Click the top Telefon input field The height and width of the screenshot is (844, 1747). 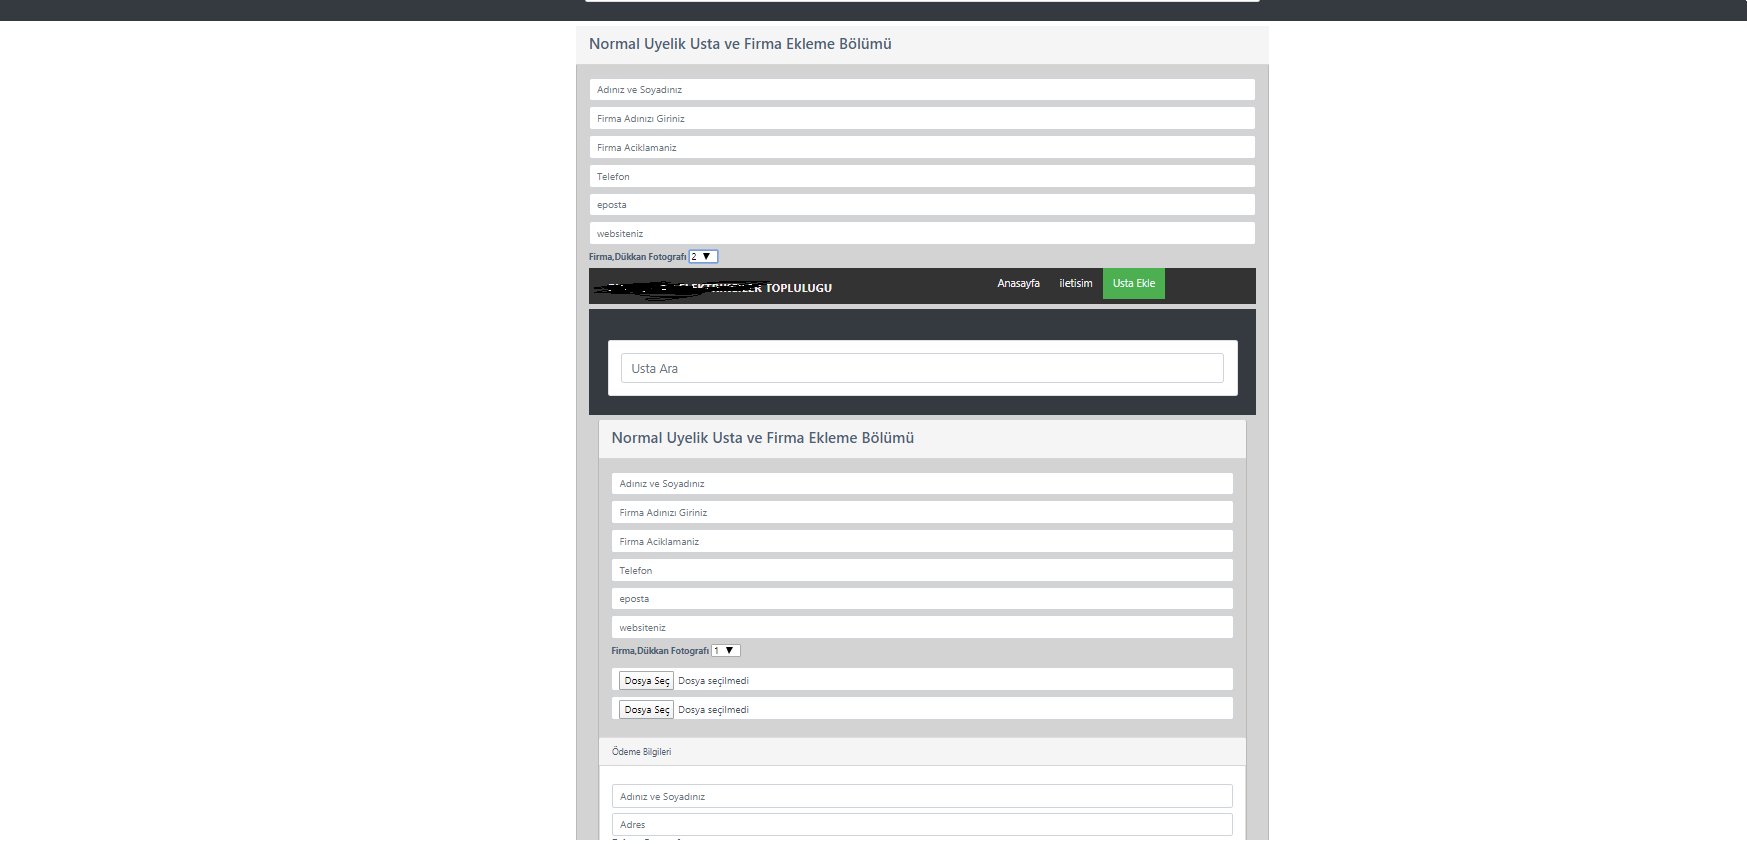click(922, 177)
